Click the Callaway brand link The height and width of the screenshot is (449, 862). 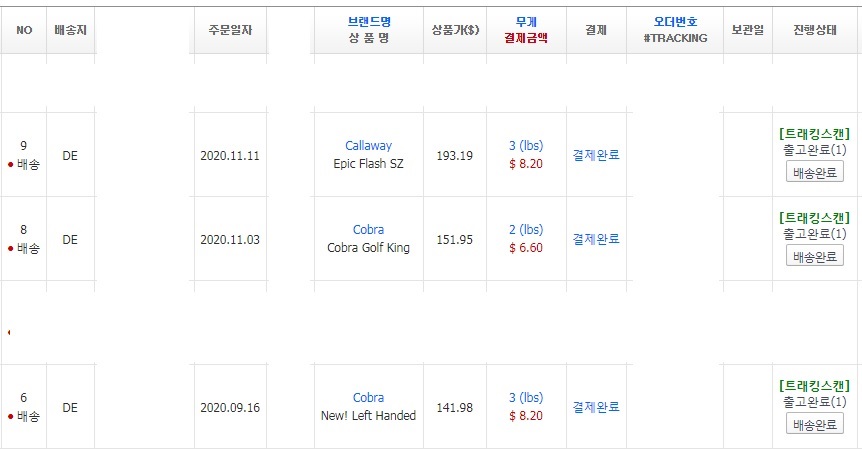(x=368, y=146)
